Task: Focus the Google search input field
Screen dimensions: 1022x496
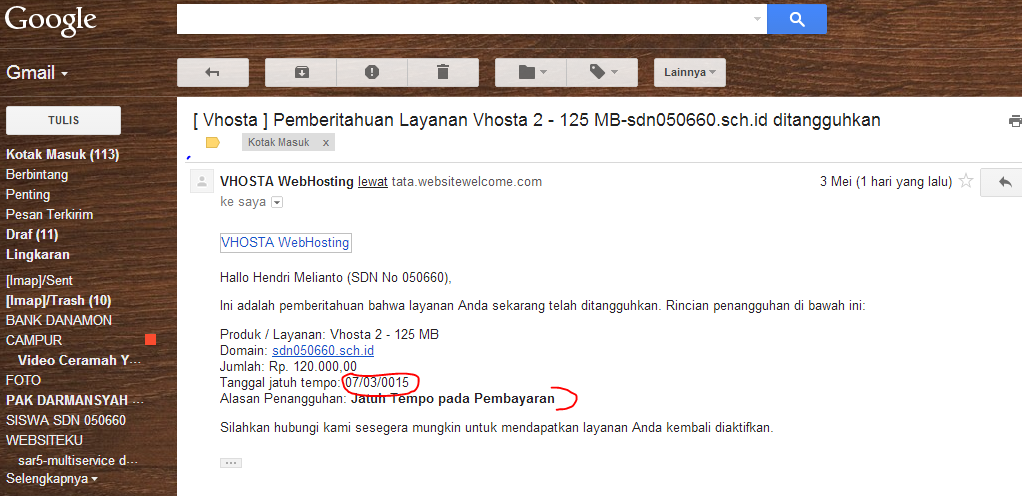Action: pos(464,19)
